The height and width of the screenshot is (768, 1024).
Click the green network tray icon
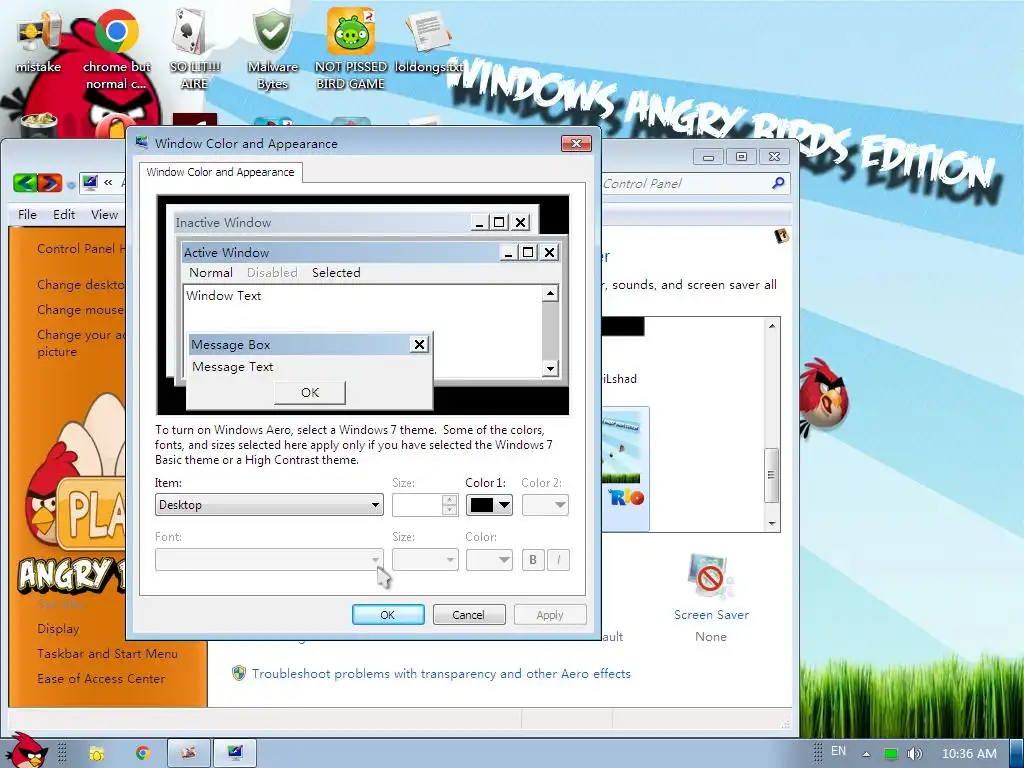890,753
